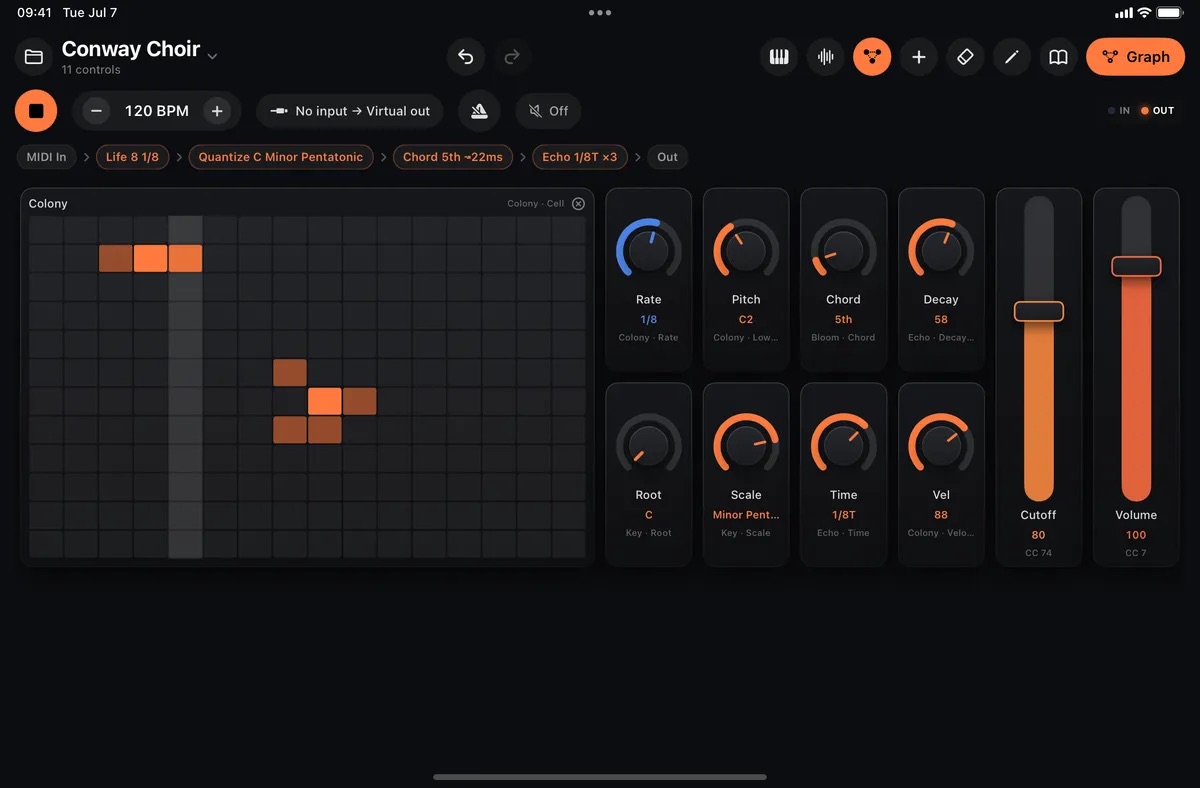Screen dimensions: 1200x788
Task: Open the project folder browser
Action: [x=34, y=57]
